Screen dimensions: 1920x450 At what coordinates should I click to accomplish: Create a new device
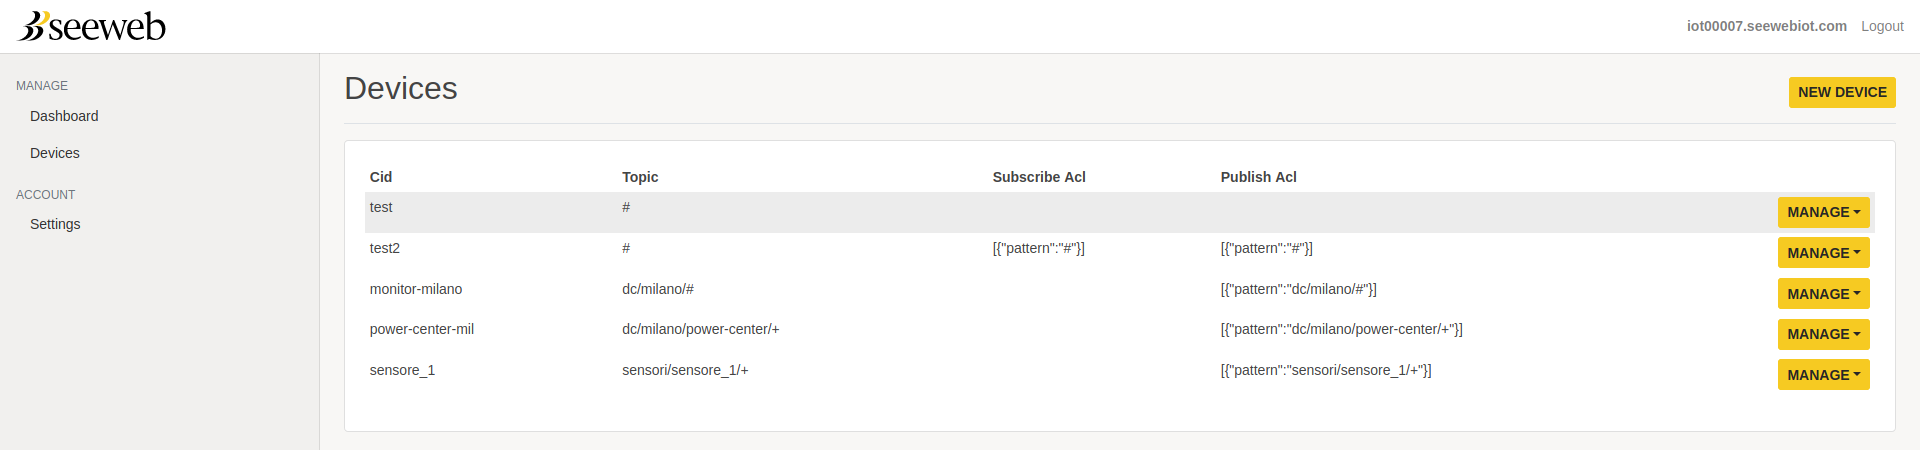pos(1842,92)
